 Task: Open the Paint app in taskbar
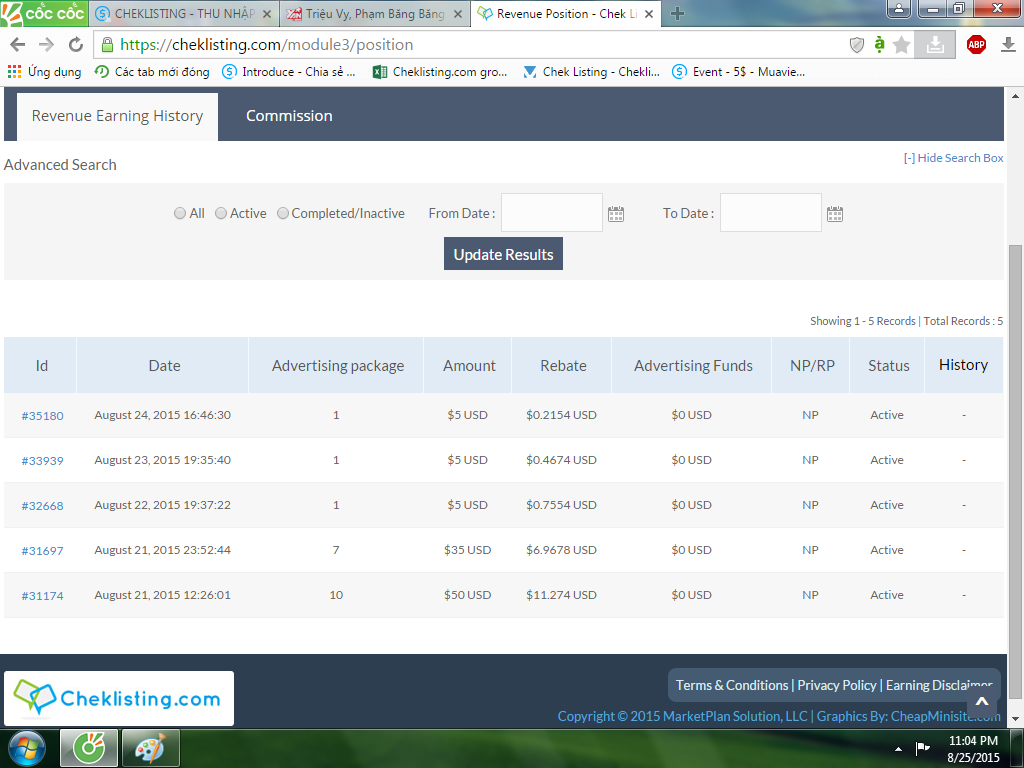point(150,748)
